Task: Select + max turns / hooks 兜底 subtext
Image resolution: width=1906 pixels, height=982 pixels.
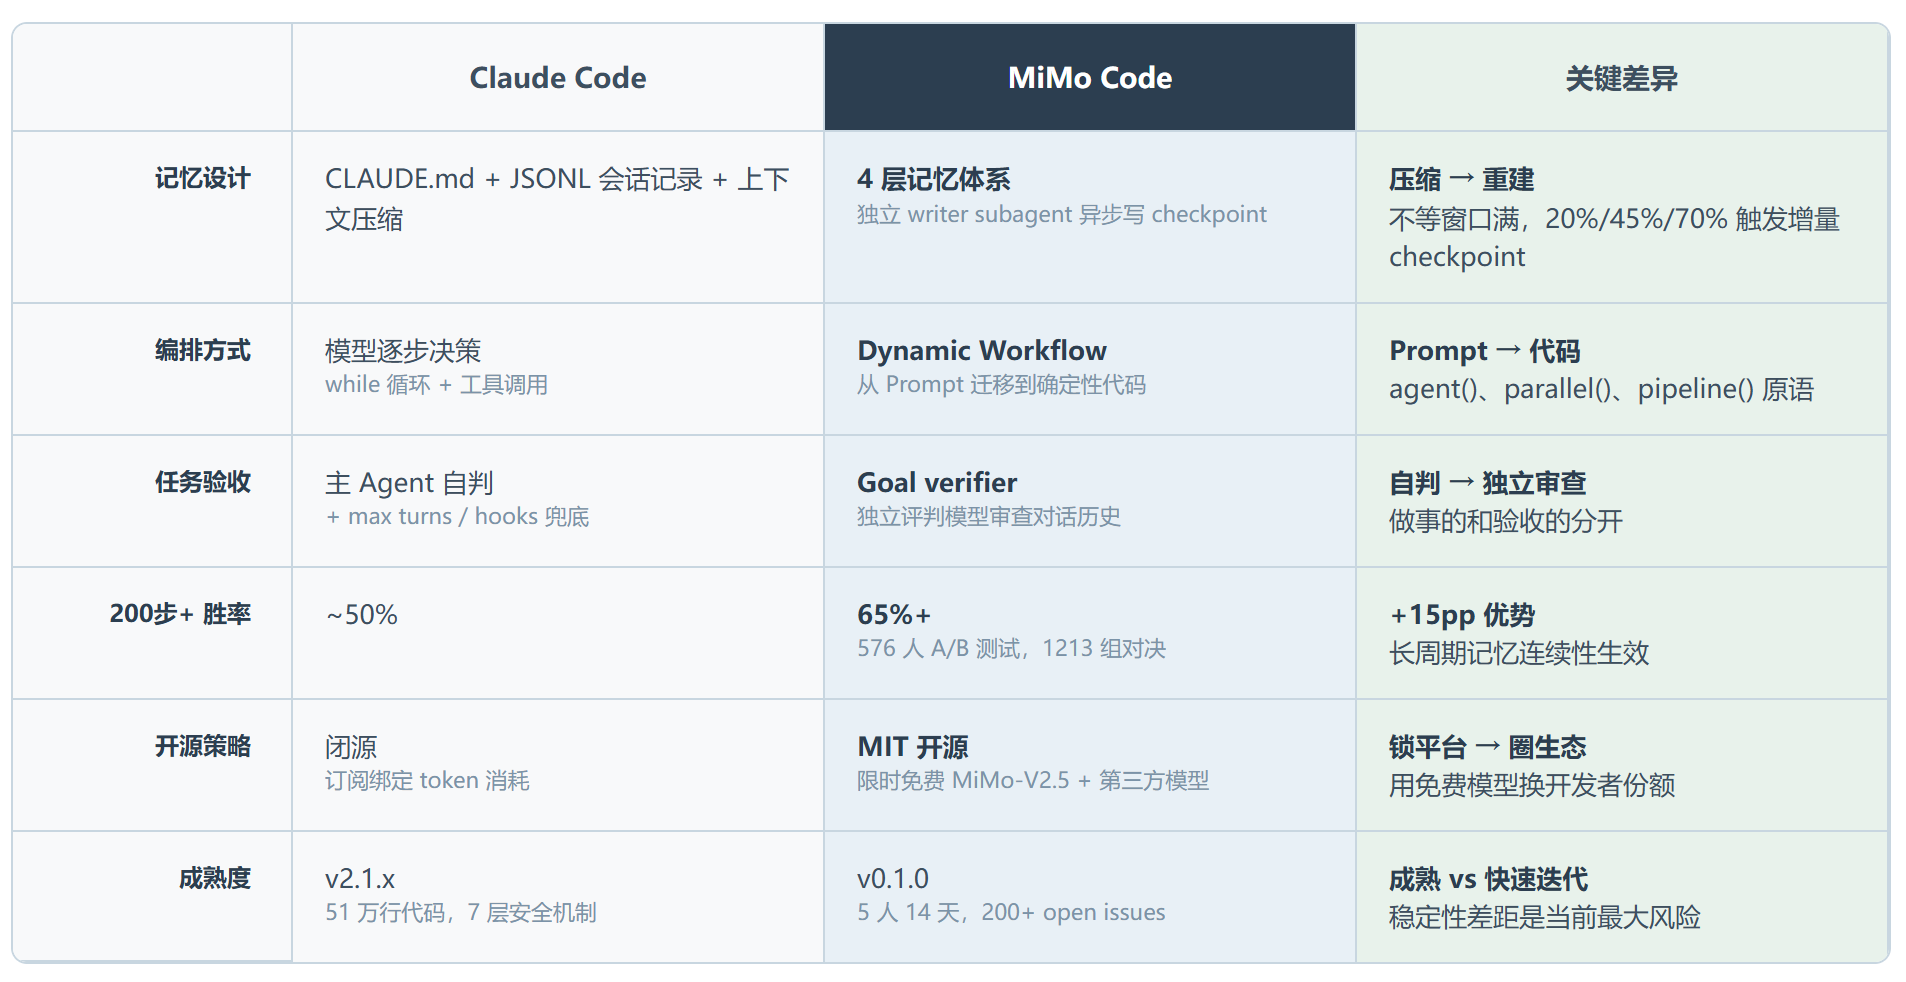Action: (x=457, y=517)
